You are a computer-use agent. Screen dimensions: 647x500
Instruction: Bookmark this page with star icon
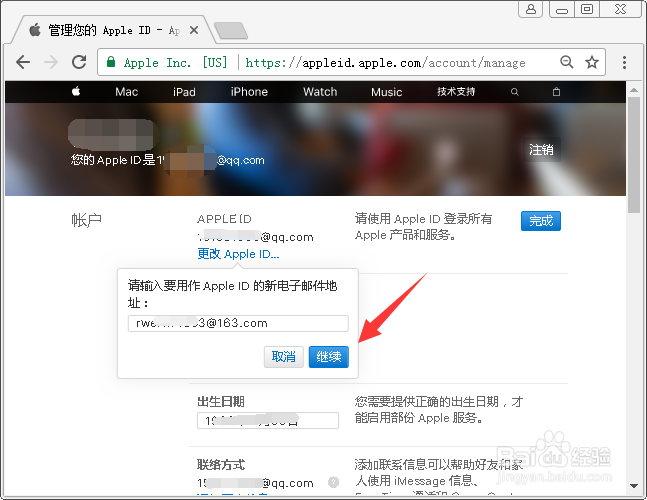point(592,62)
